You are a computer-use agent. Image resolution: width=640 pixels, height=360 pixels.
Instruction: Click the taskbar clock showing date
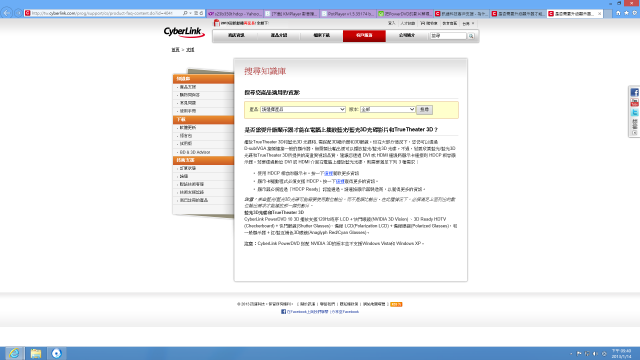pyautogui.click(x=621, y=353)
